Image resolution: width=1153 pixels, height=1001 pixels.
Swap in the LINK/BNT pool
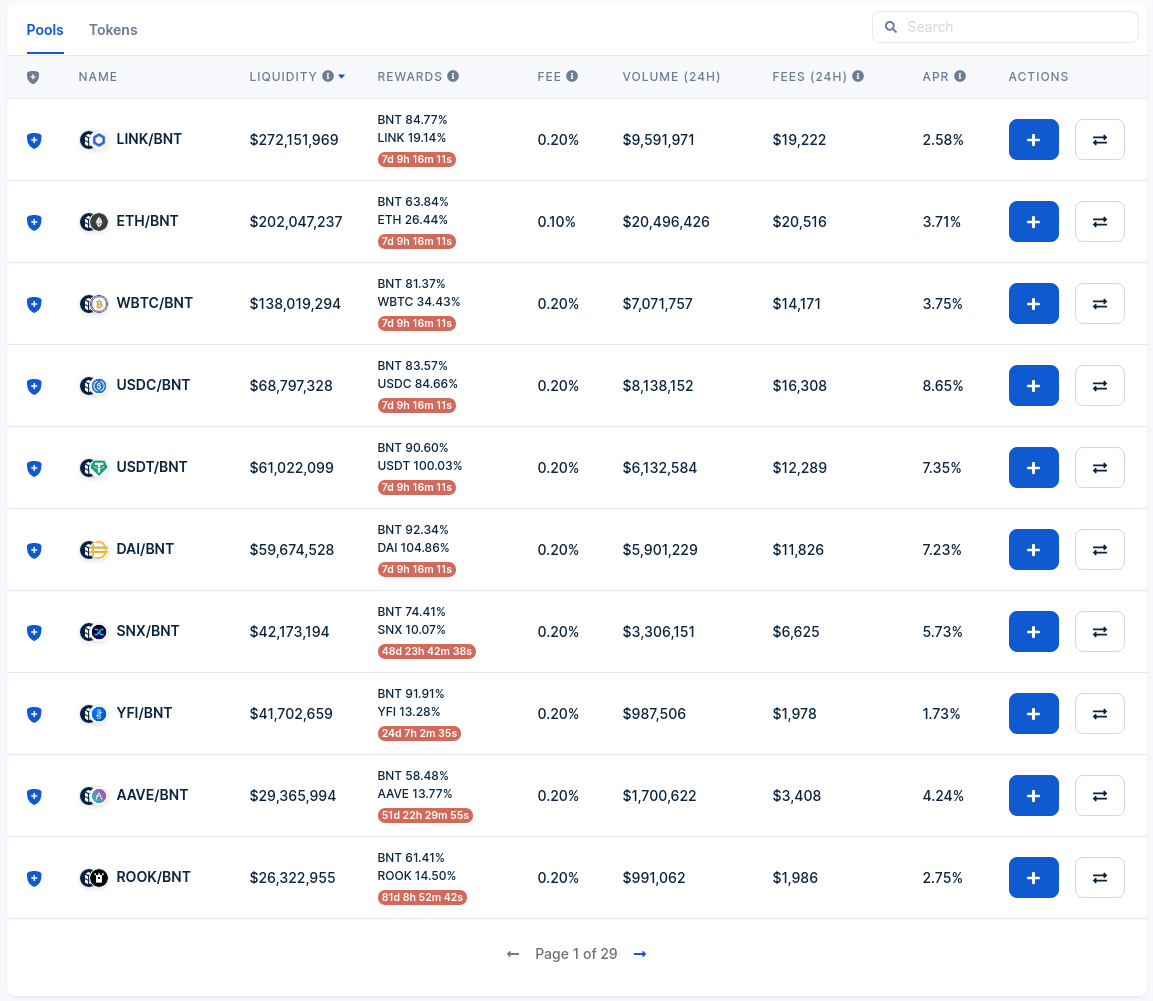1099,140
